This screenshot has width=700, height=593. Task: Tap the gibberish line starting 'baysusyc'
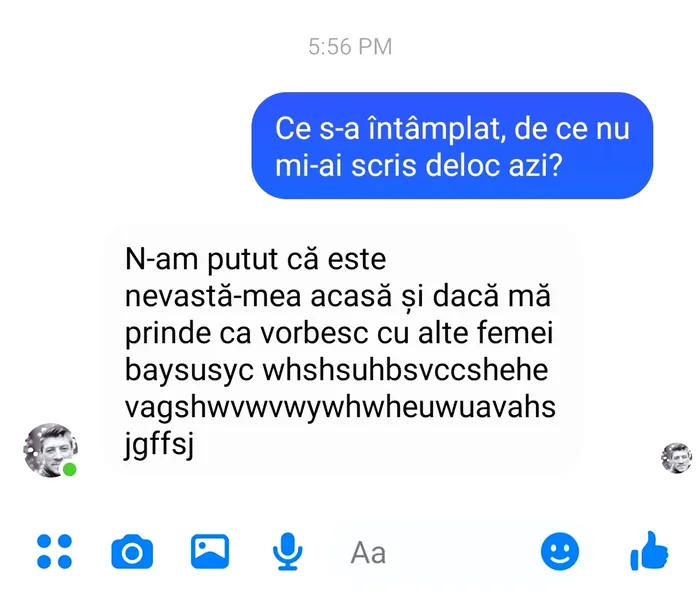[337, 370]
